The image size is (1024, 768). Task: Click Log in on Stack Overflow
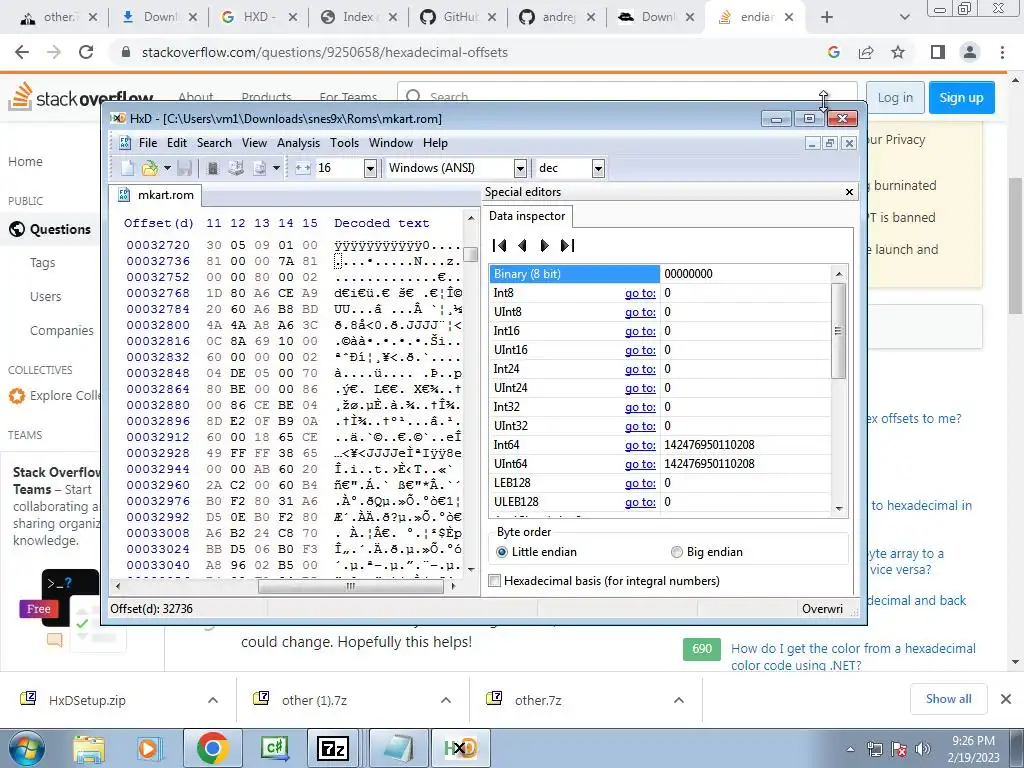895,97
